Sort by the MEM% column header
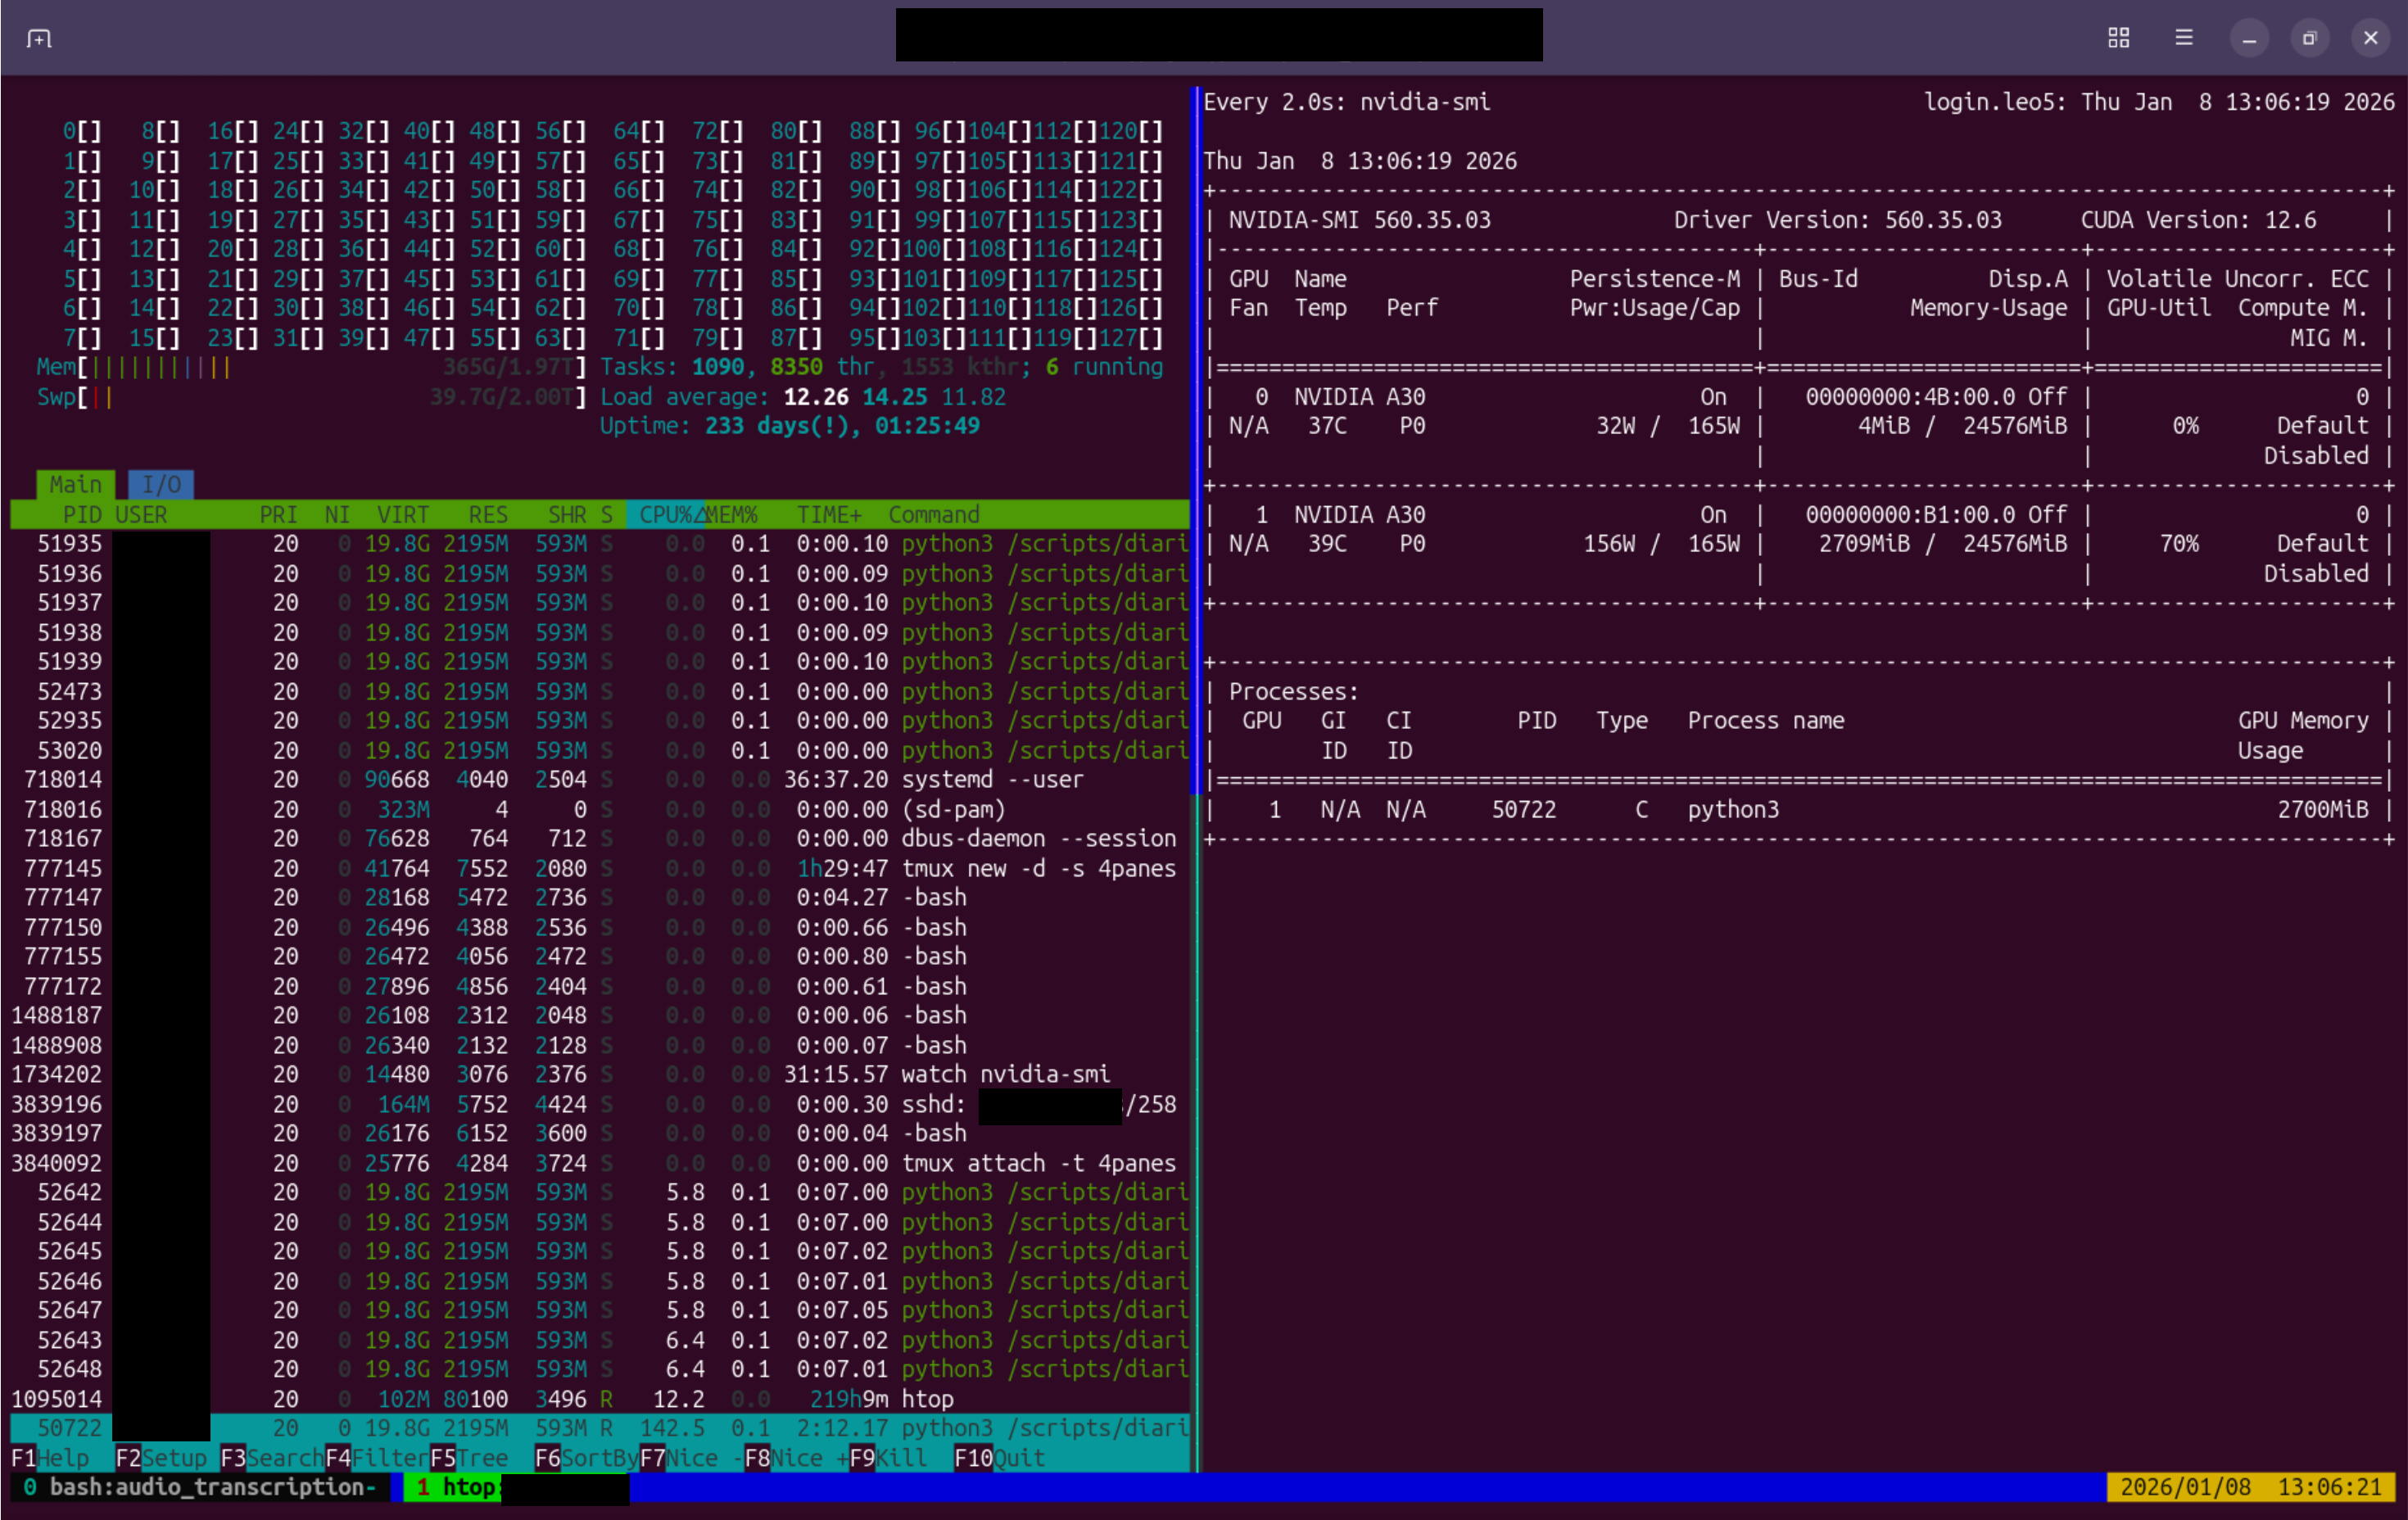Image resolution: width=2408 pixels, height=1520 pixels. point(731,515)
